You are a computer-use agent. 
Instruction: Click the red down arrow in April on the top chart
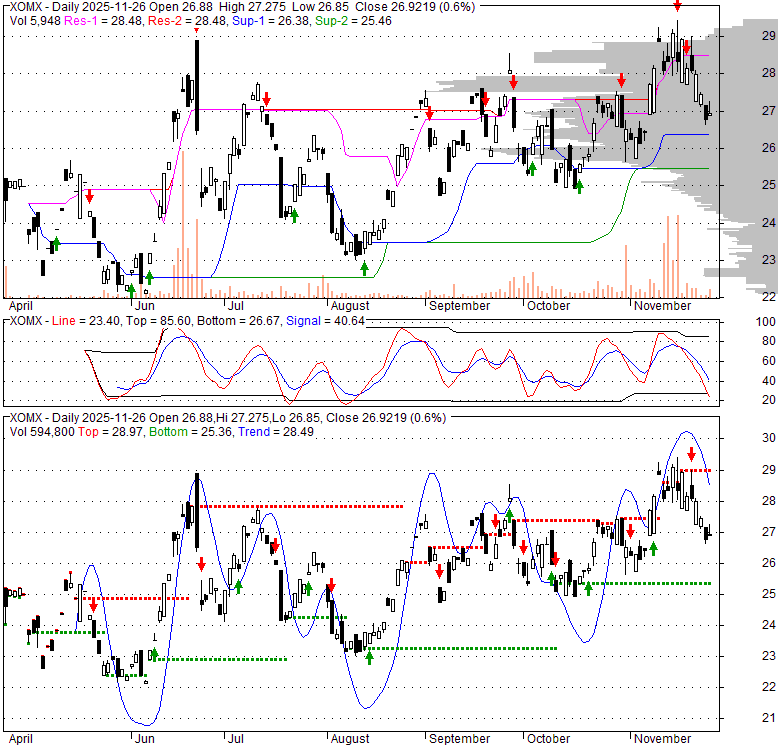pos(89,195)
